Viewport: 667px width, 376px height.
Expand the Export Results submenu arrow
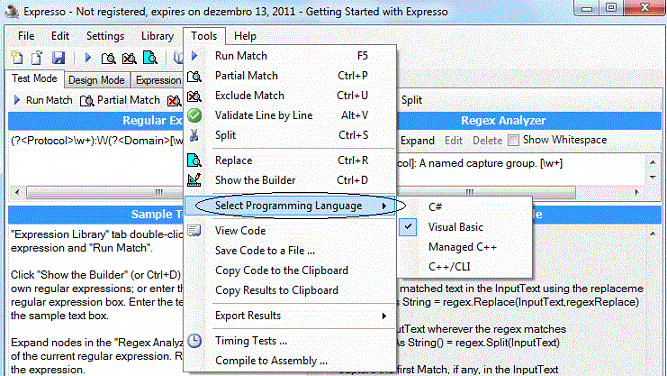click(x=384, y=316)
